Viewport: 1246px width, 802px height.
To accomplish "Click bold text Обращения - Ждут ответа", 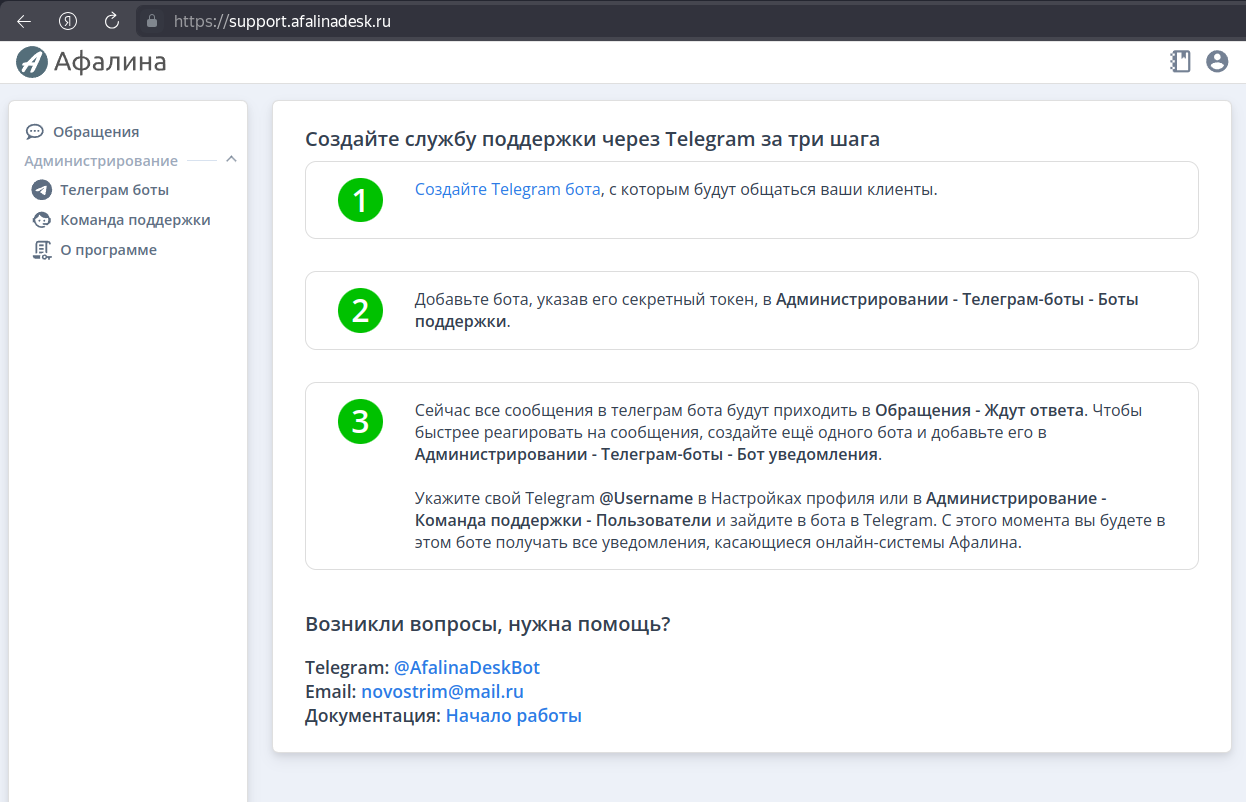I will tap(979, 410).
